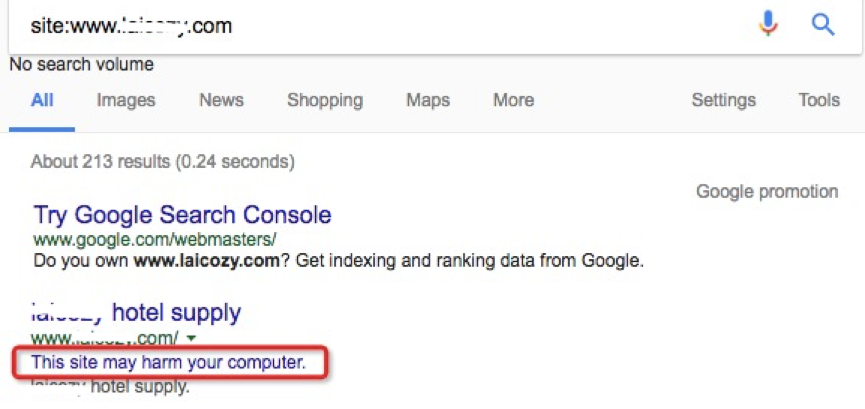The height and width of the screenshot is (409, 865).
Task: Click the hotel supply result's green URL
Action: pyautogui.click(x=105, y=339)
